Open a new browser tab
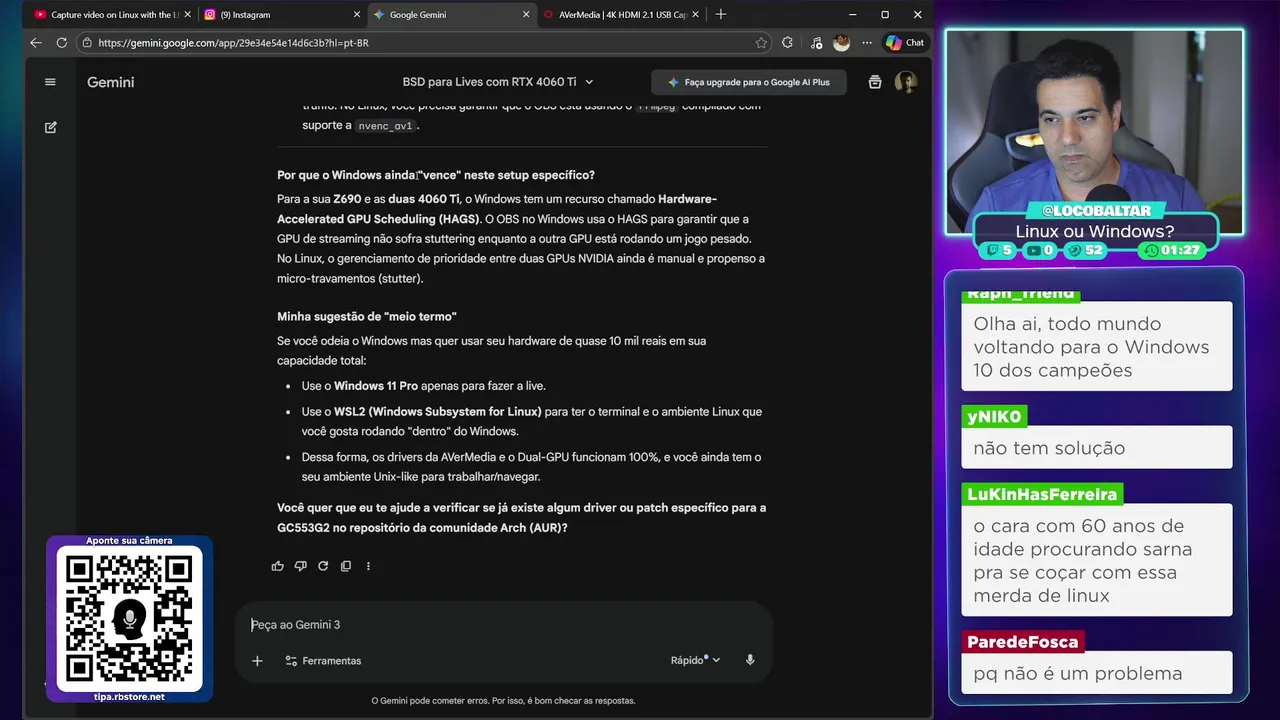1280x720 pixels. coord(721,14)
